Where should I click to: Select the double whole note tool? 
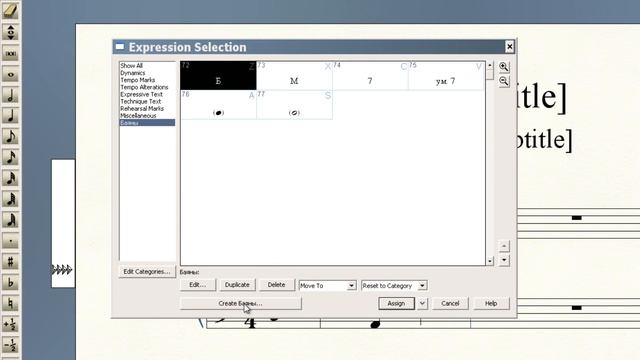click(x=11, y=53)
